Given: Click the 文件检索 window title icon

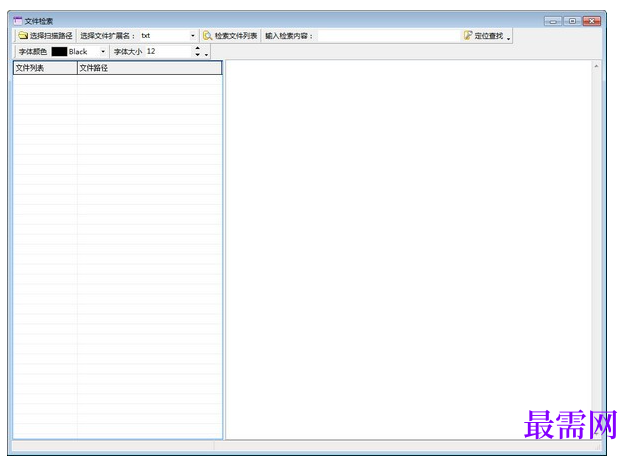Looking at the screenshot, I should coord(17,21).
